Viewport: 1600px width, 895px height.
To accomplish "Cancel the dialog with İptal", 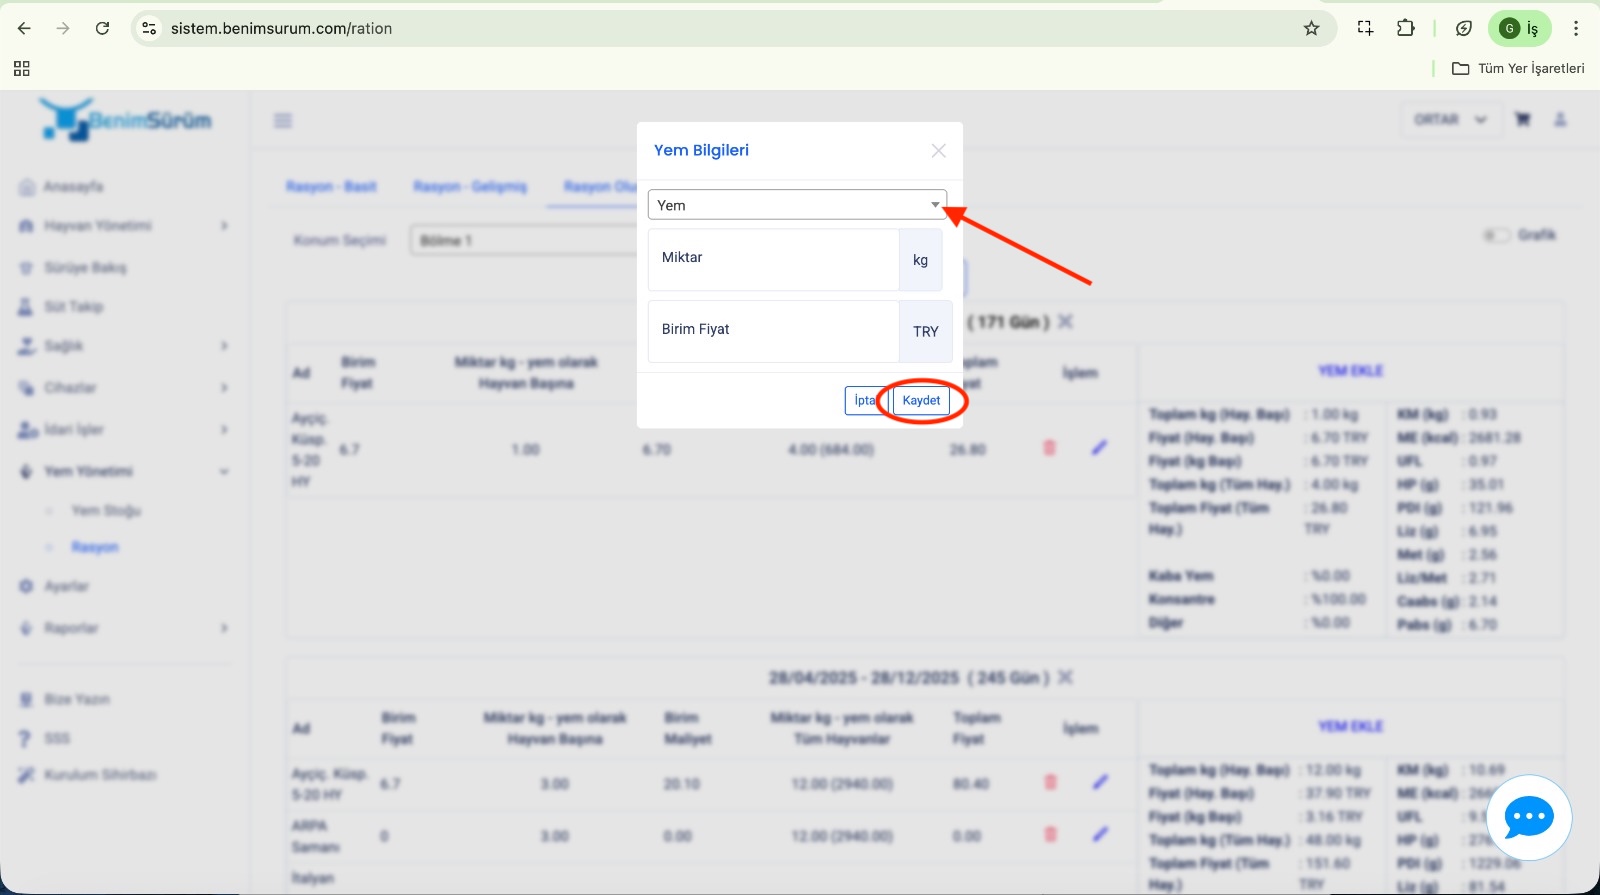I will pyautogui.click(x=866, y=400).
